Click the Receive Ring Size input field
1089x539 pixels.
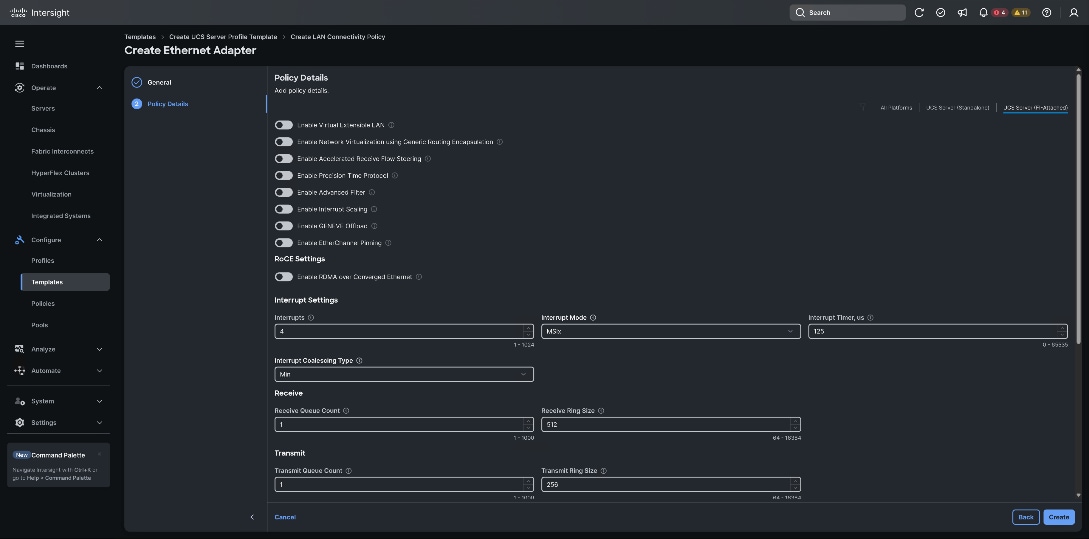click(x=670, y=424)
